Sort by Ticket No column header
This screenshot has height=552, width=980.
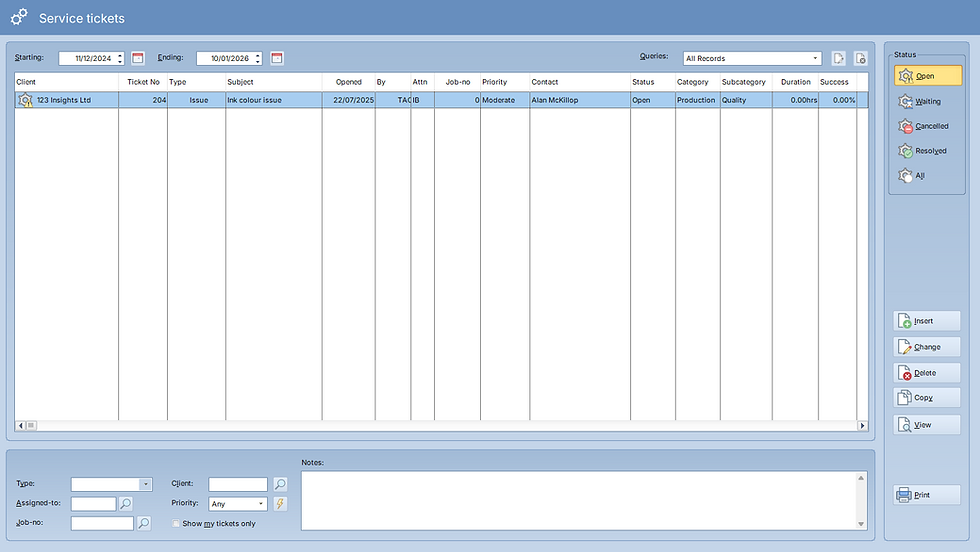143,82
